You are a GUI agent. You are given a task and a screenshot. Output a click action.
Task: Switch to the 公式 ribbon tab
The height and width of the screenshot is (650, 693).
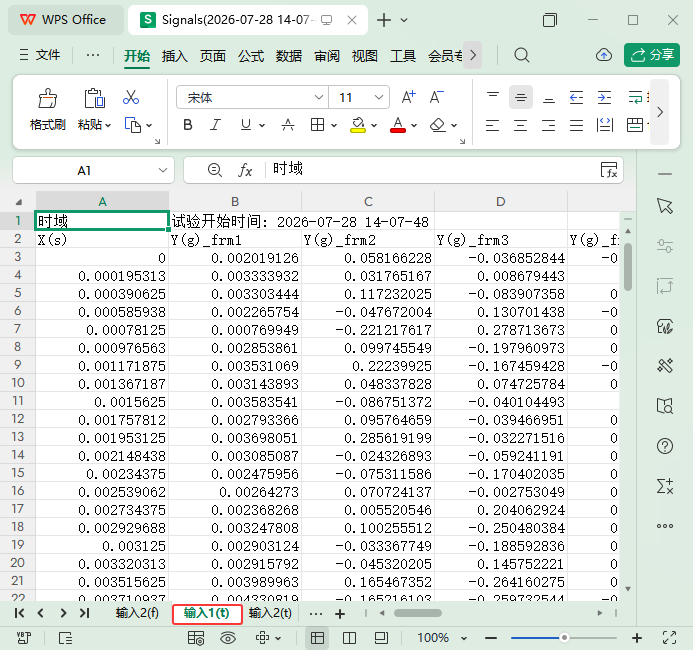click(251, 56)
